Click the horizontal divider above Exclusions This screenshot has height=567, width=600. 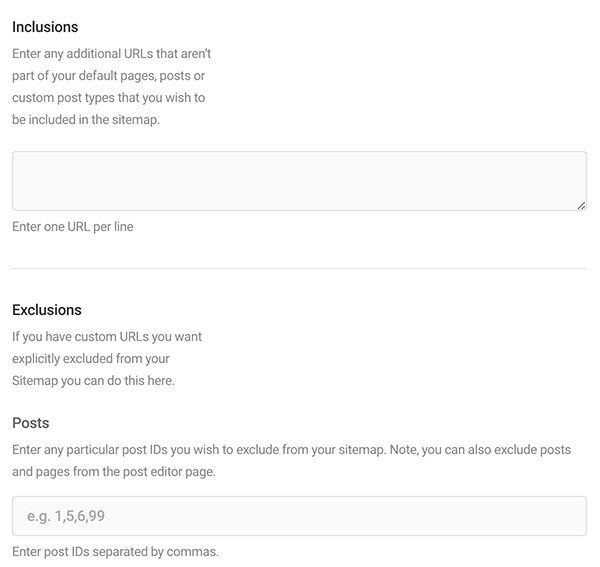click(299, 269)
